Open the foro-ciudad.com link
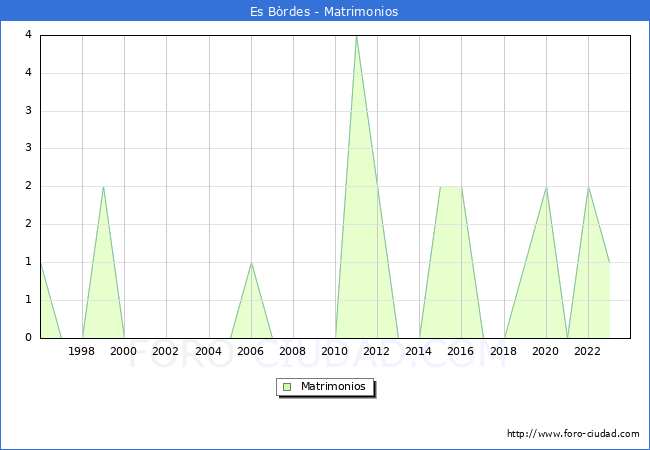The image size is (650, 450). point(573,433)
